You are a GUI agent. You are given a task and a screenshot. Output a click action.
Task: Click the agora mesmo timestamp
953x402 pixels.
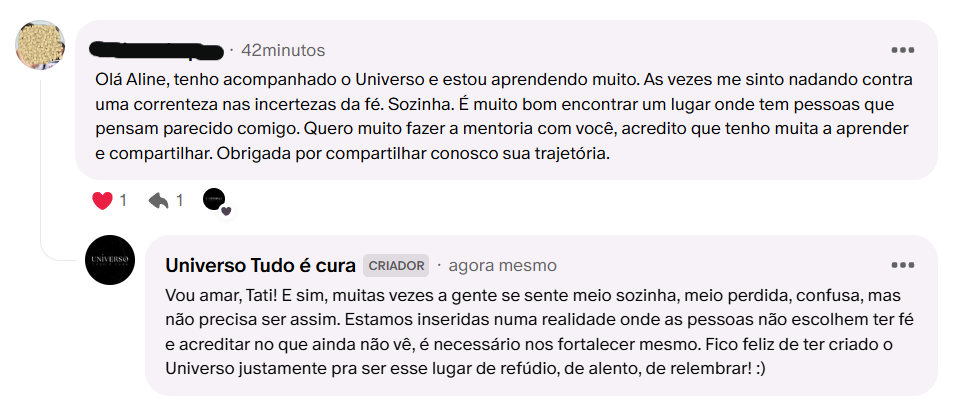coord(502,266)
